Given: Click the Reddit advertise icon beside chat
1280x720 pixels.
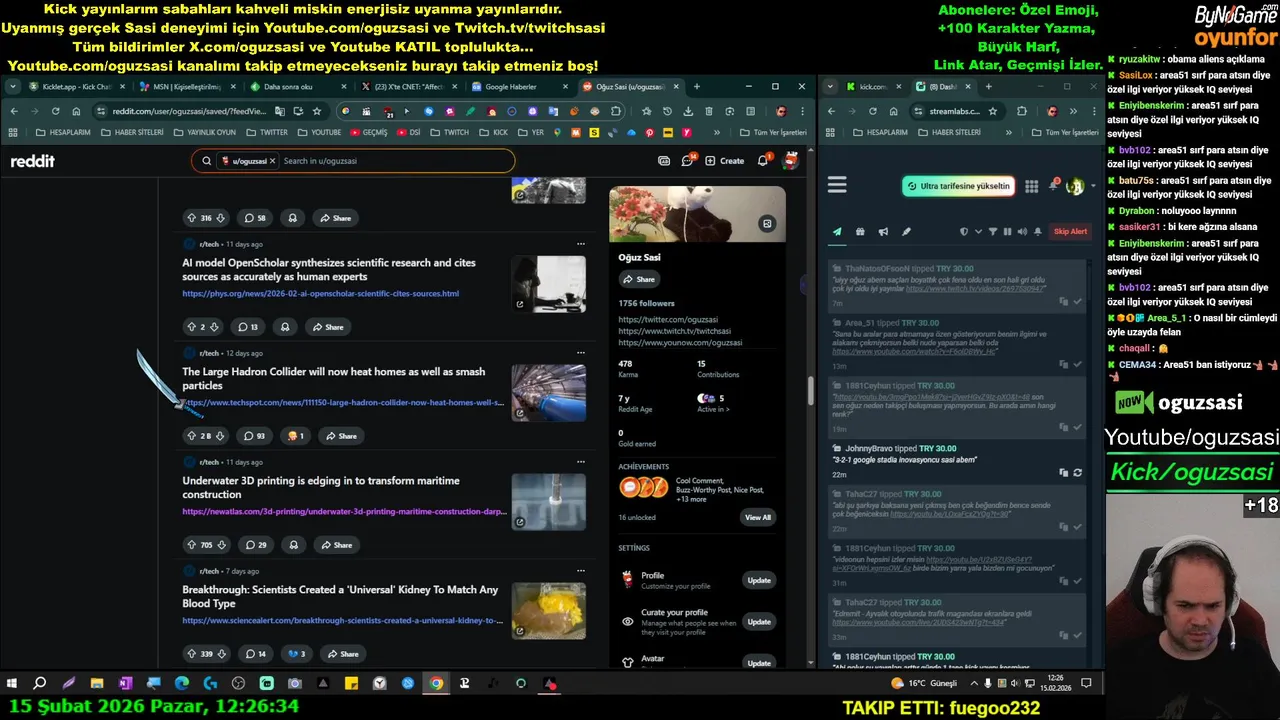Looking at the screenshot, I should point(664,160).
